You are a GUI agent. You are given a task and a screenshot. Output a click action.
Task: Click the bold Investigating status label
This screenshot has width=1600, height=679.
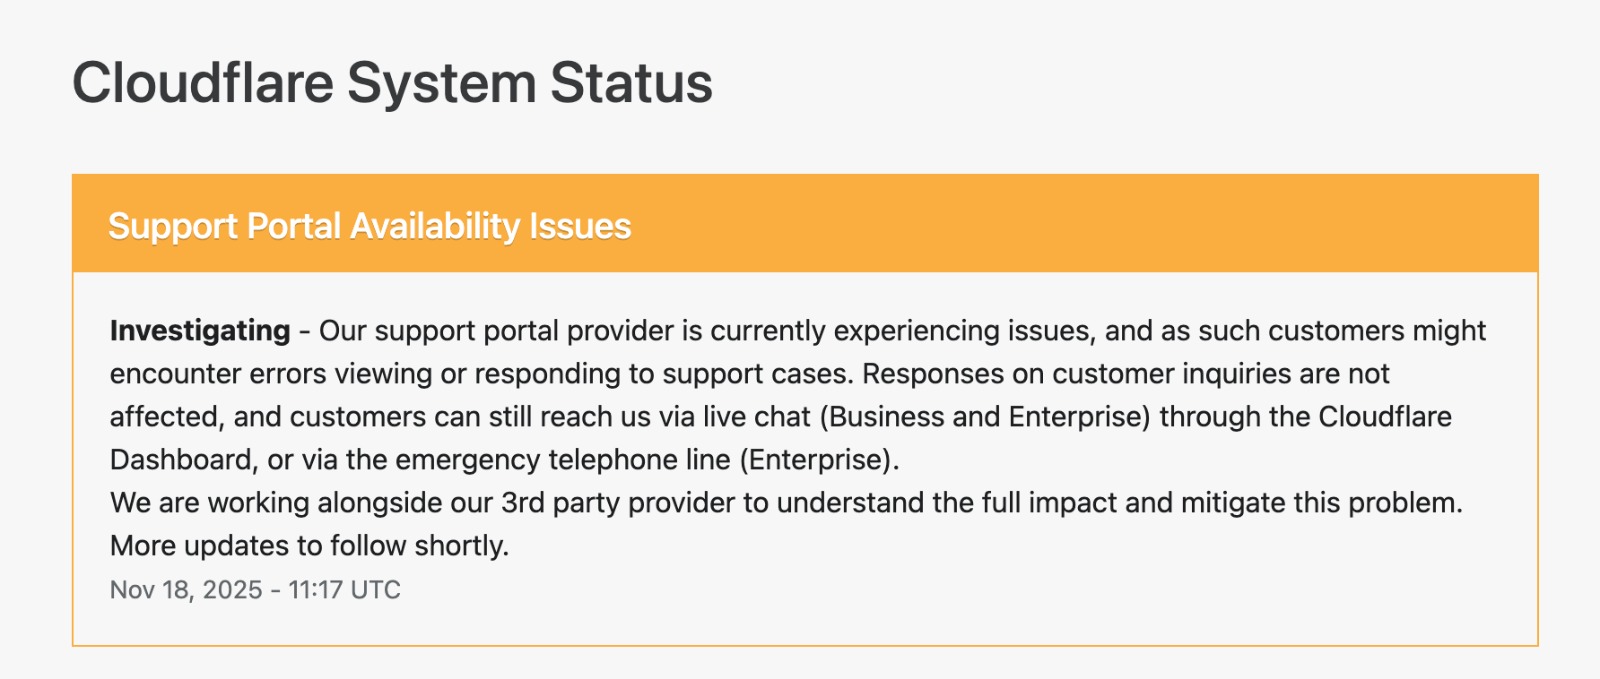pos(200,331)
